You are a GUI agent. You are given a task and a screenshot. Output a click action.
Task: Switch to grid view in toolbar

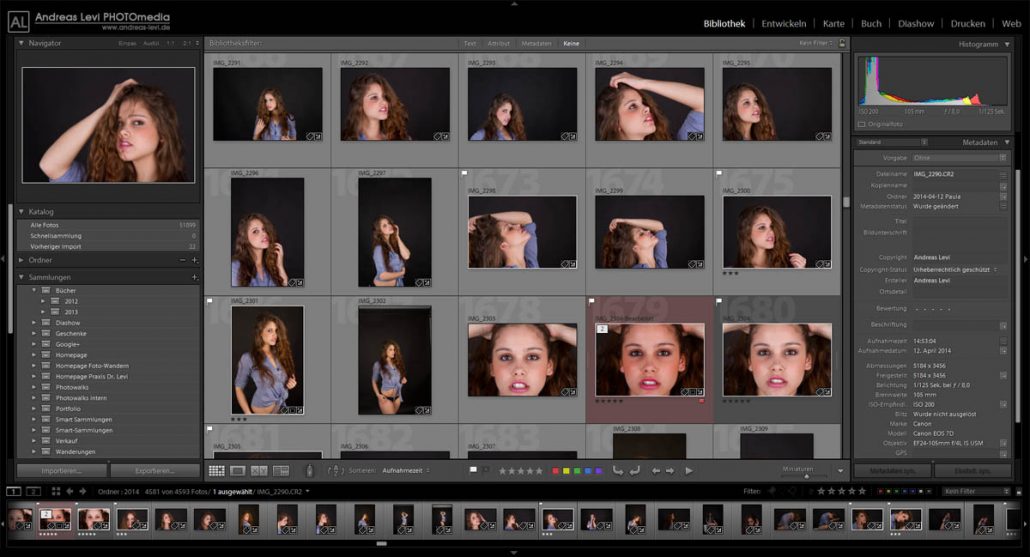[216, 471]
